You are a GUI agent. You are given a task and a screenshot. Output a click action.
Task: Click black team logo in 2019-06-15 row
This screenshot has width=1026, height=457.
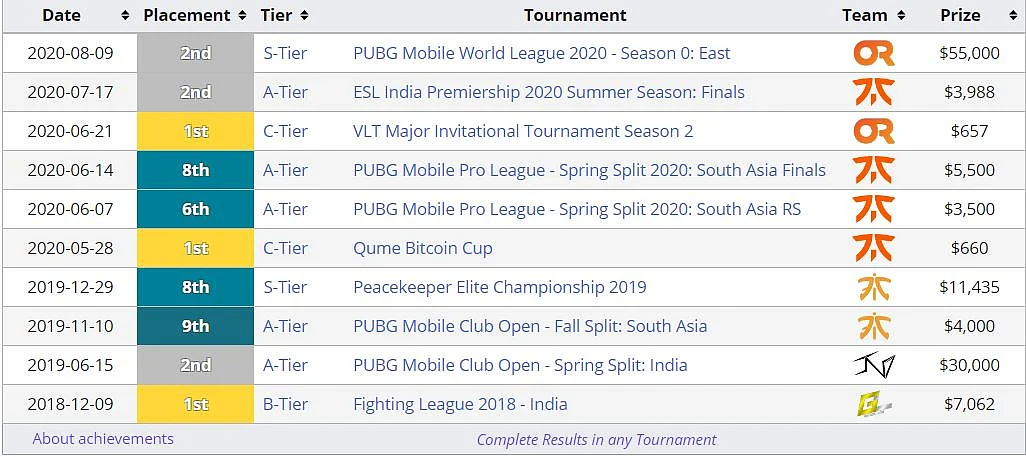click(x=874, y=365)
